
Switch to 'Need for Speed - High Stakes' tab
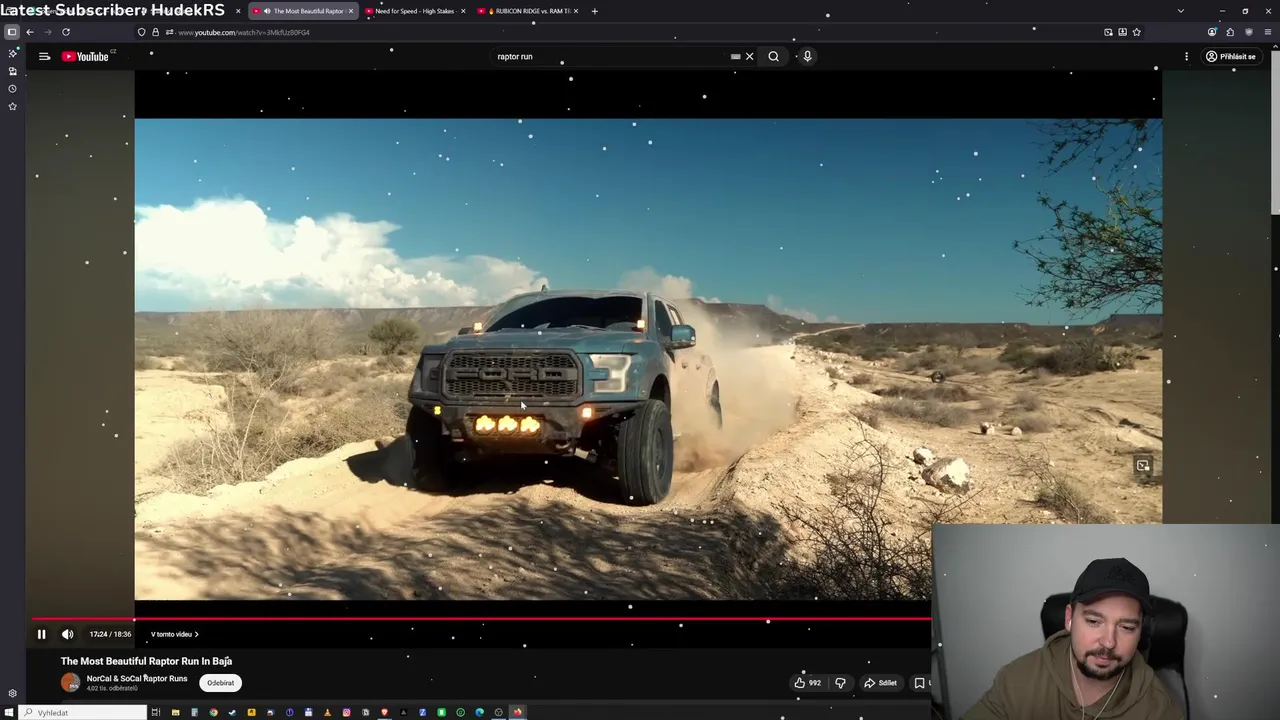[413, 11]
